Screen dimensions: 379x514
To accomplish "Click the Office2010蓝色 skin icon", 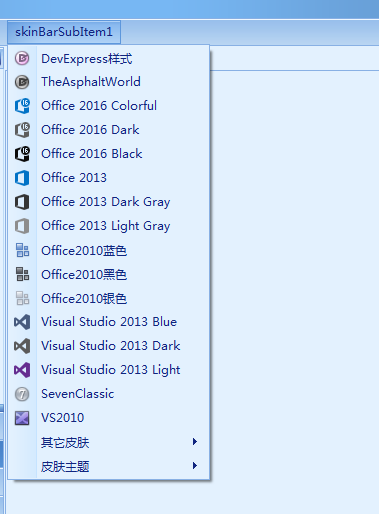I will (22, 250).
